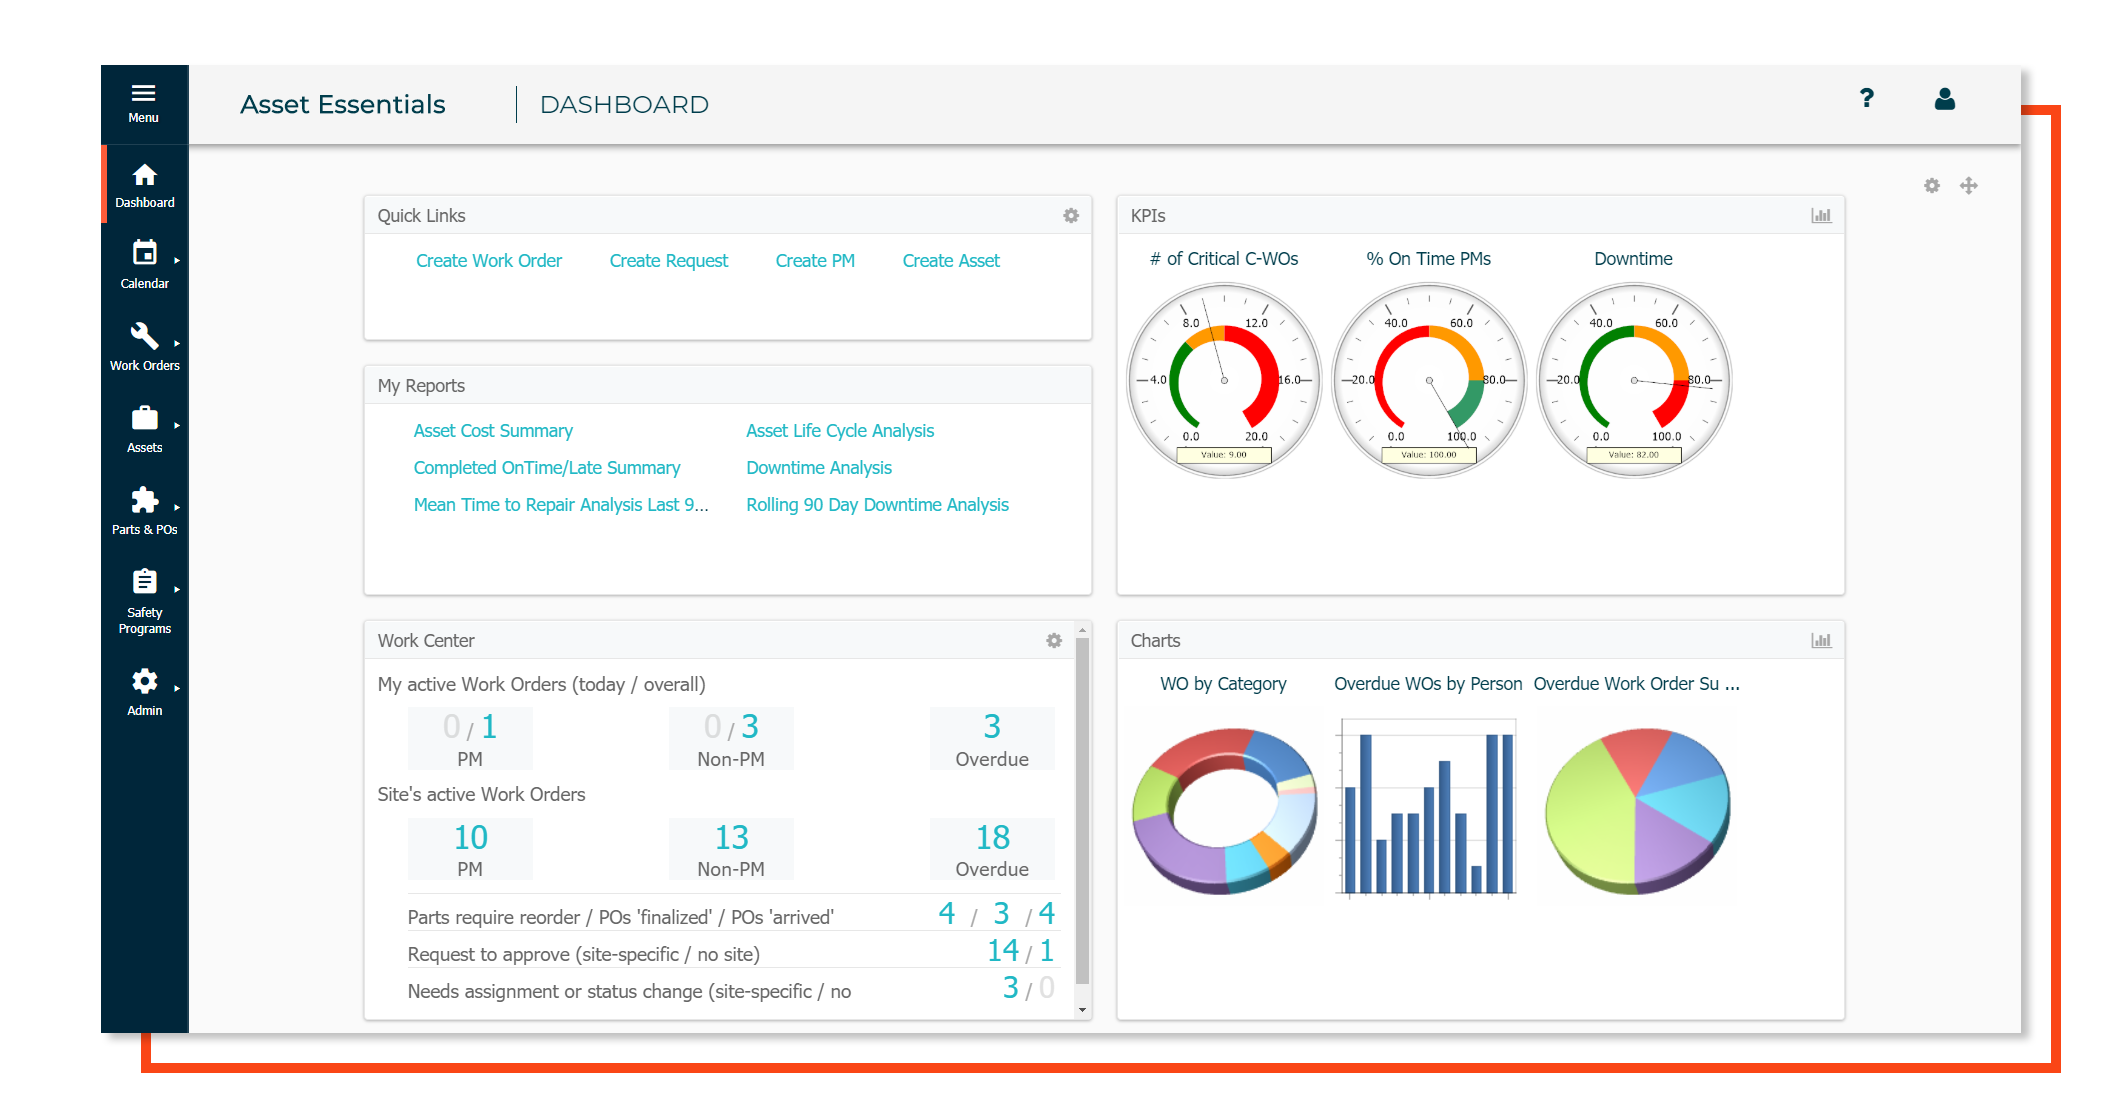Open Work Center settings gear
Viewport: 2122px width, 1099px height.
point(1054,641)
